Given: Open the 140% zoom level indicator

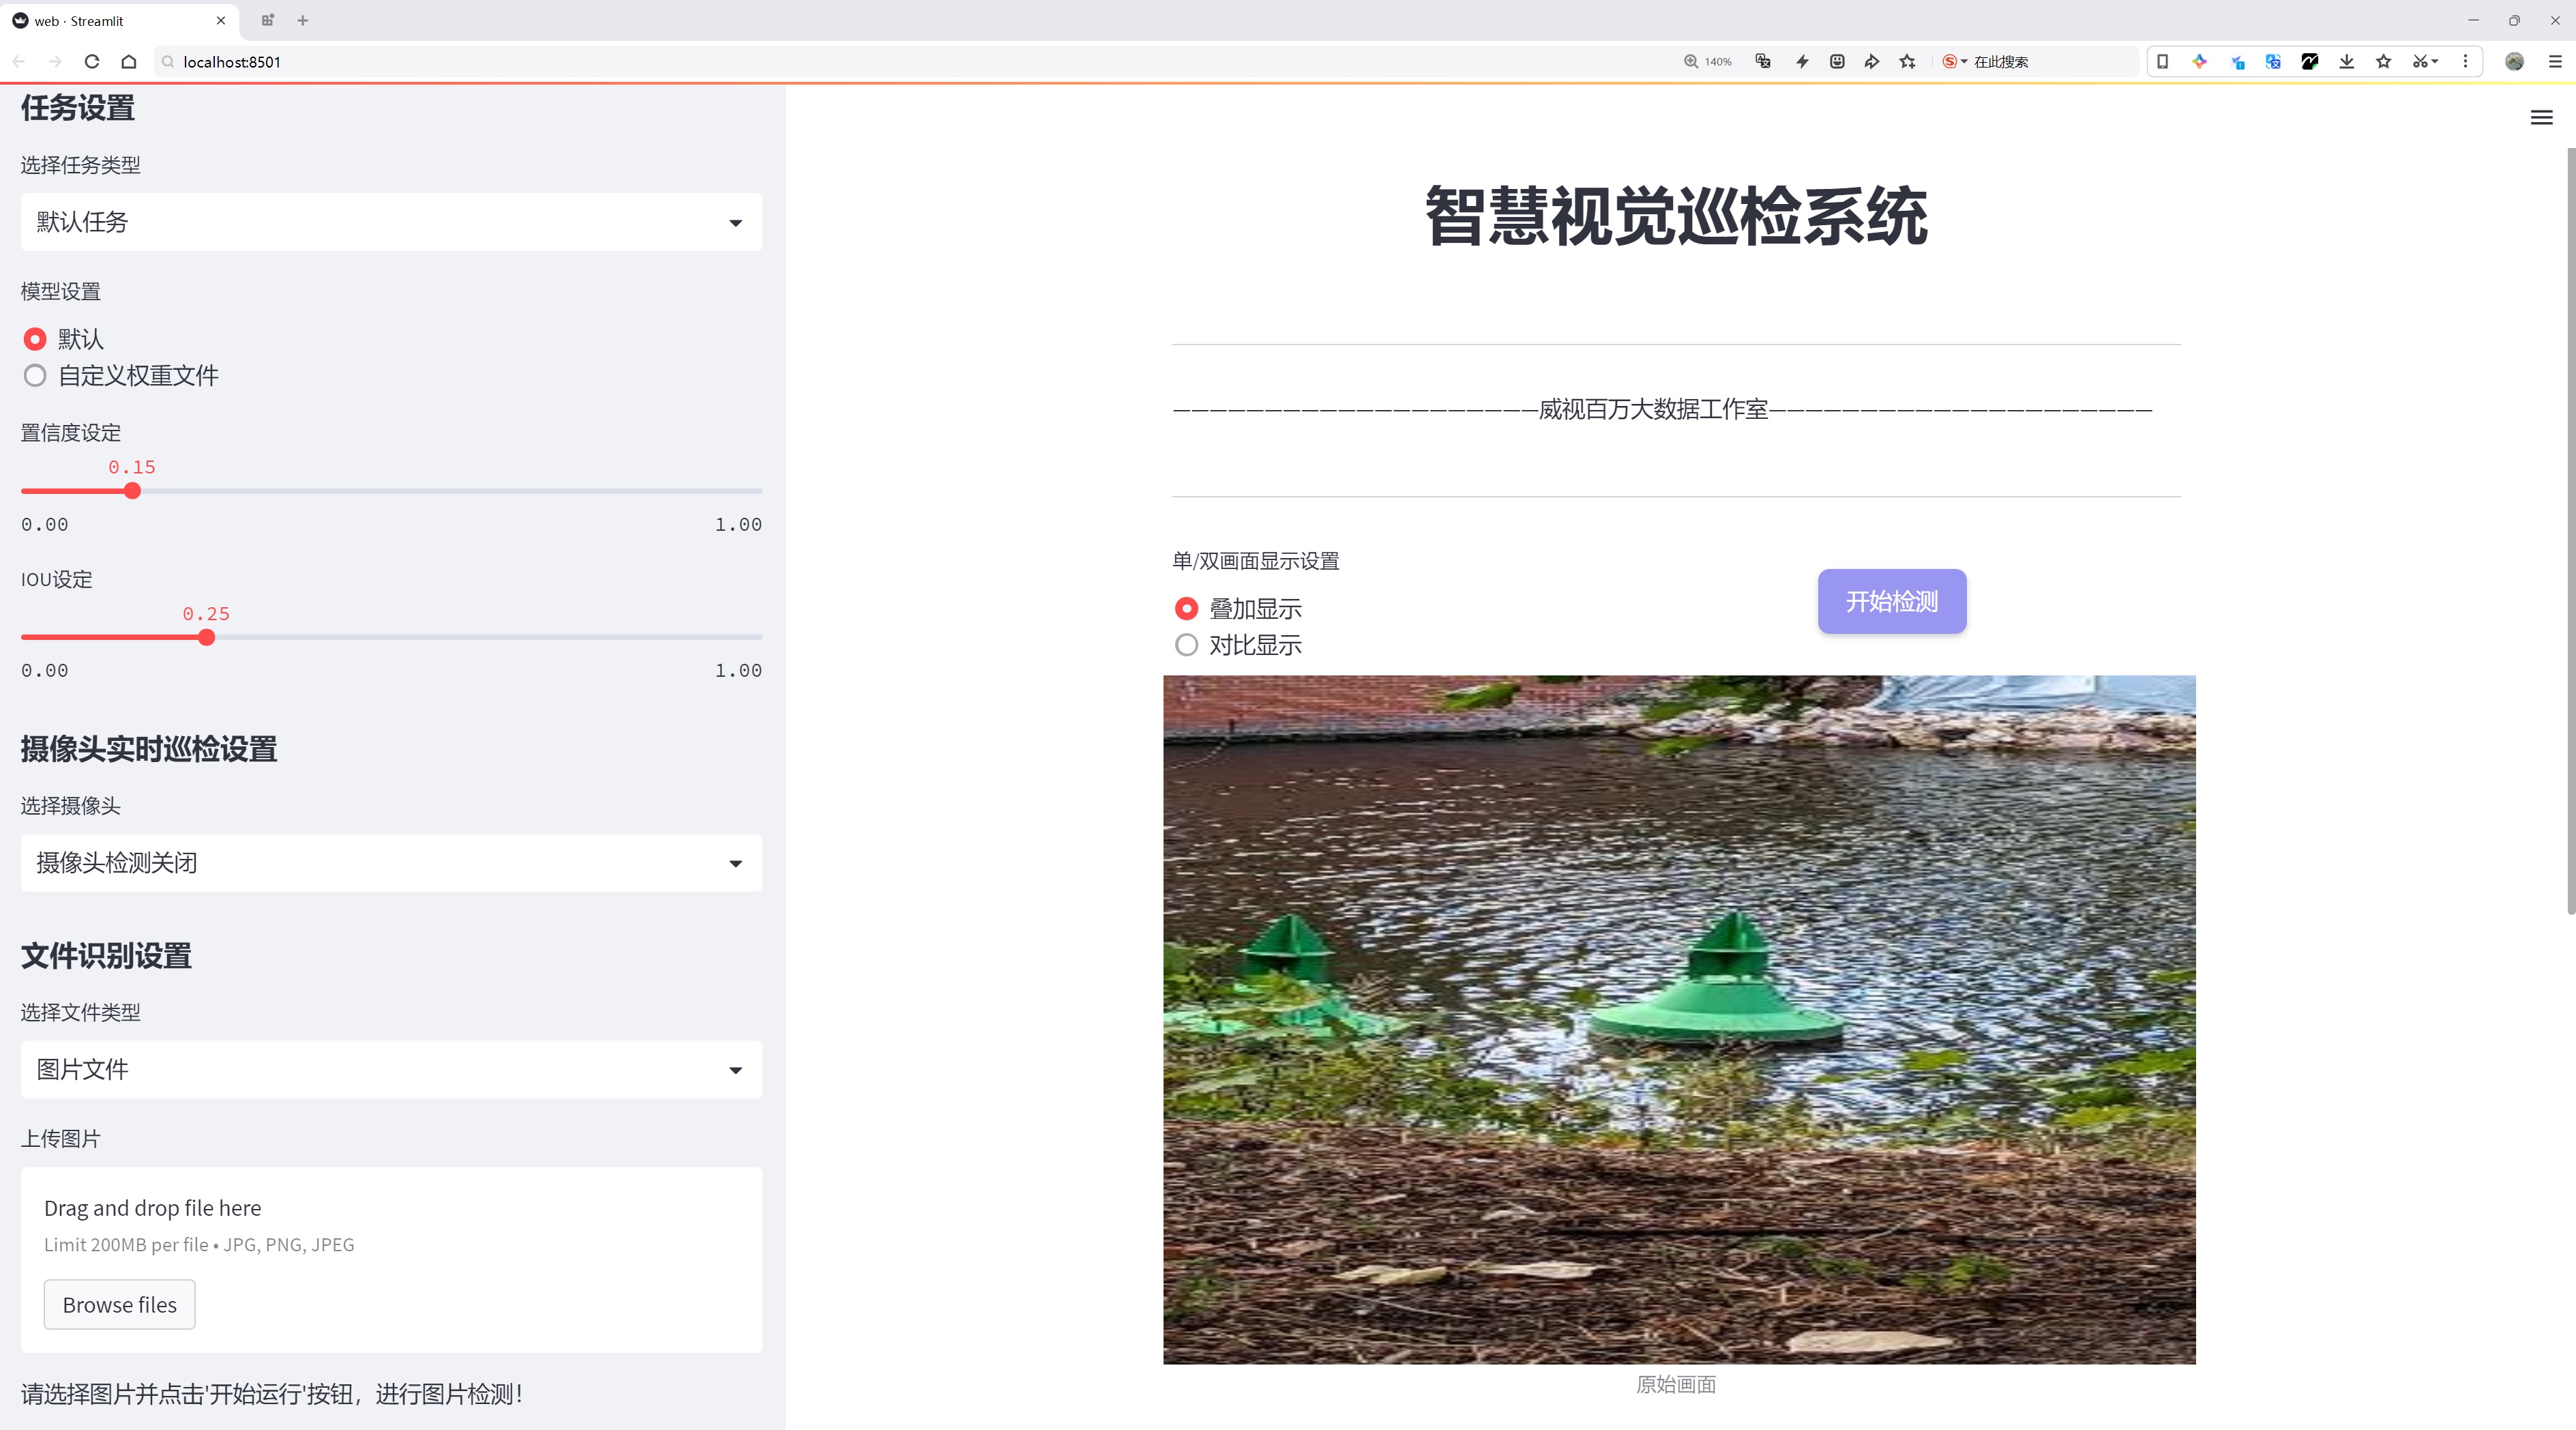Looking at the screenshot, I should [1708, 62].
